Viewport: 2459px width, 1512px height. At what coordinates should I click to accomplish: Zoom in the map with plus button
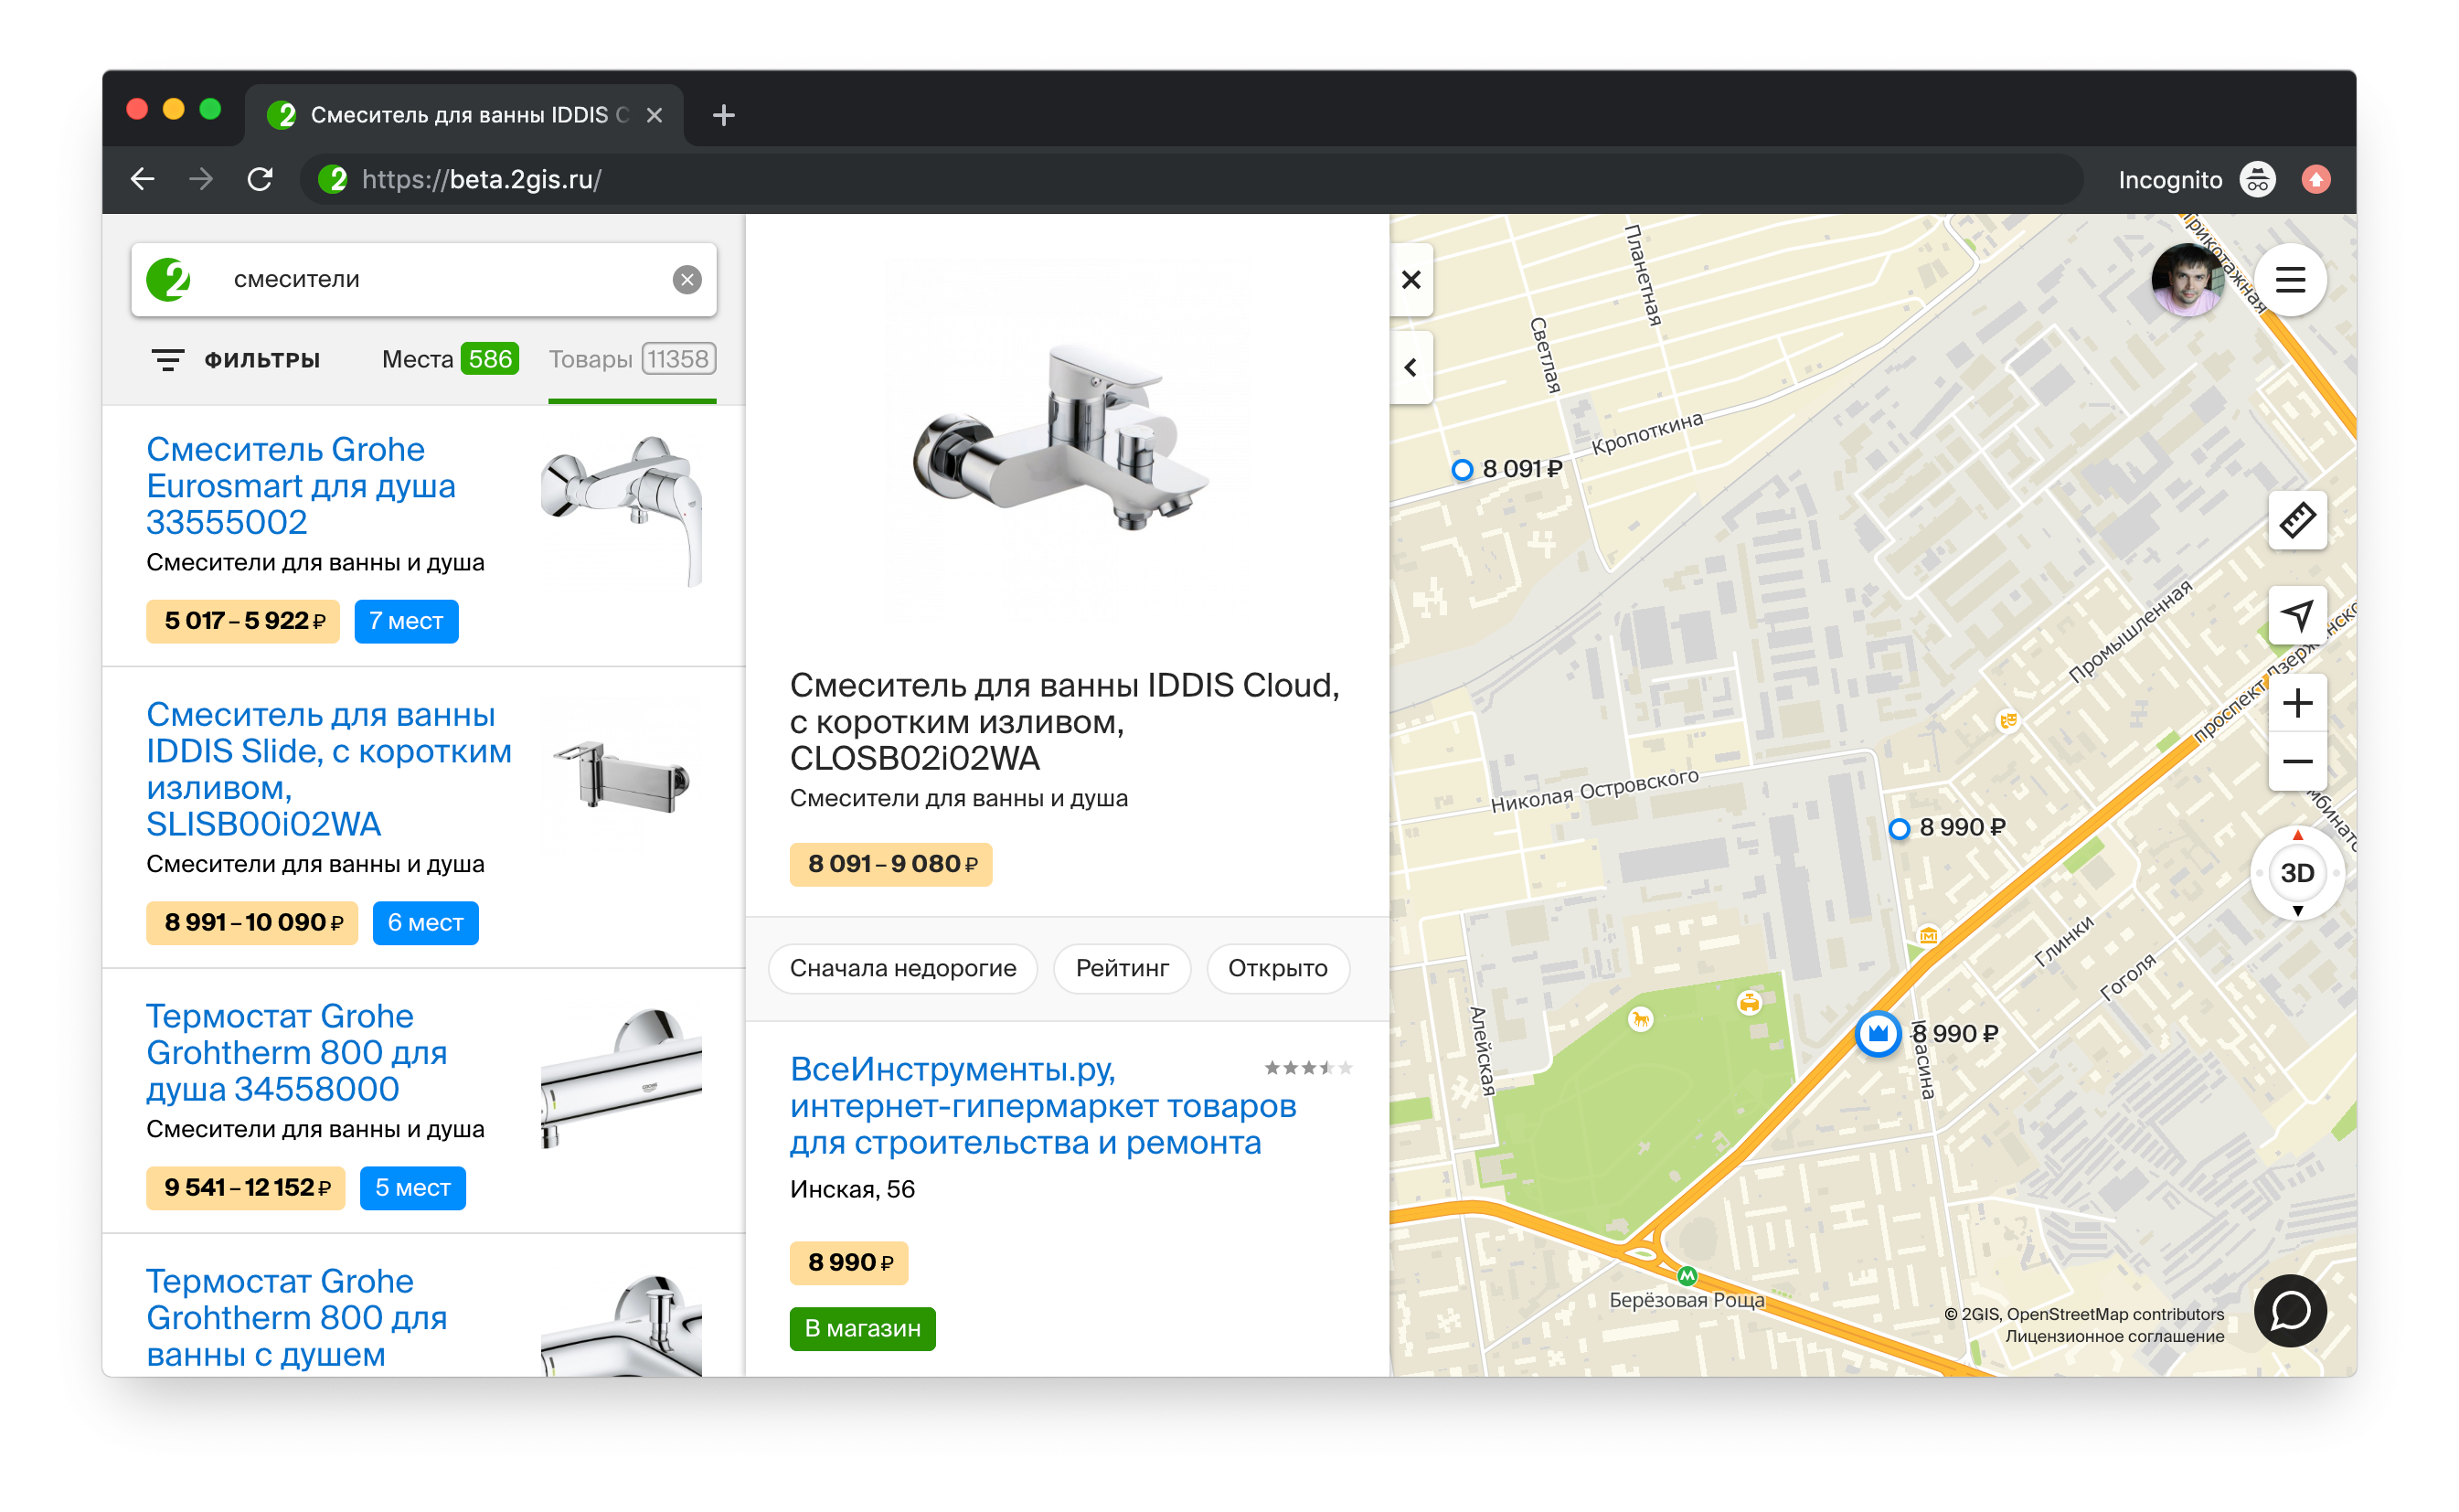2296,703
